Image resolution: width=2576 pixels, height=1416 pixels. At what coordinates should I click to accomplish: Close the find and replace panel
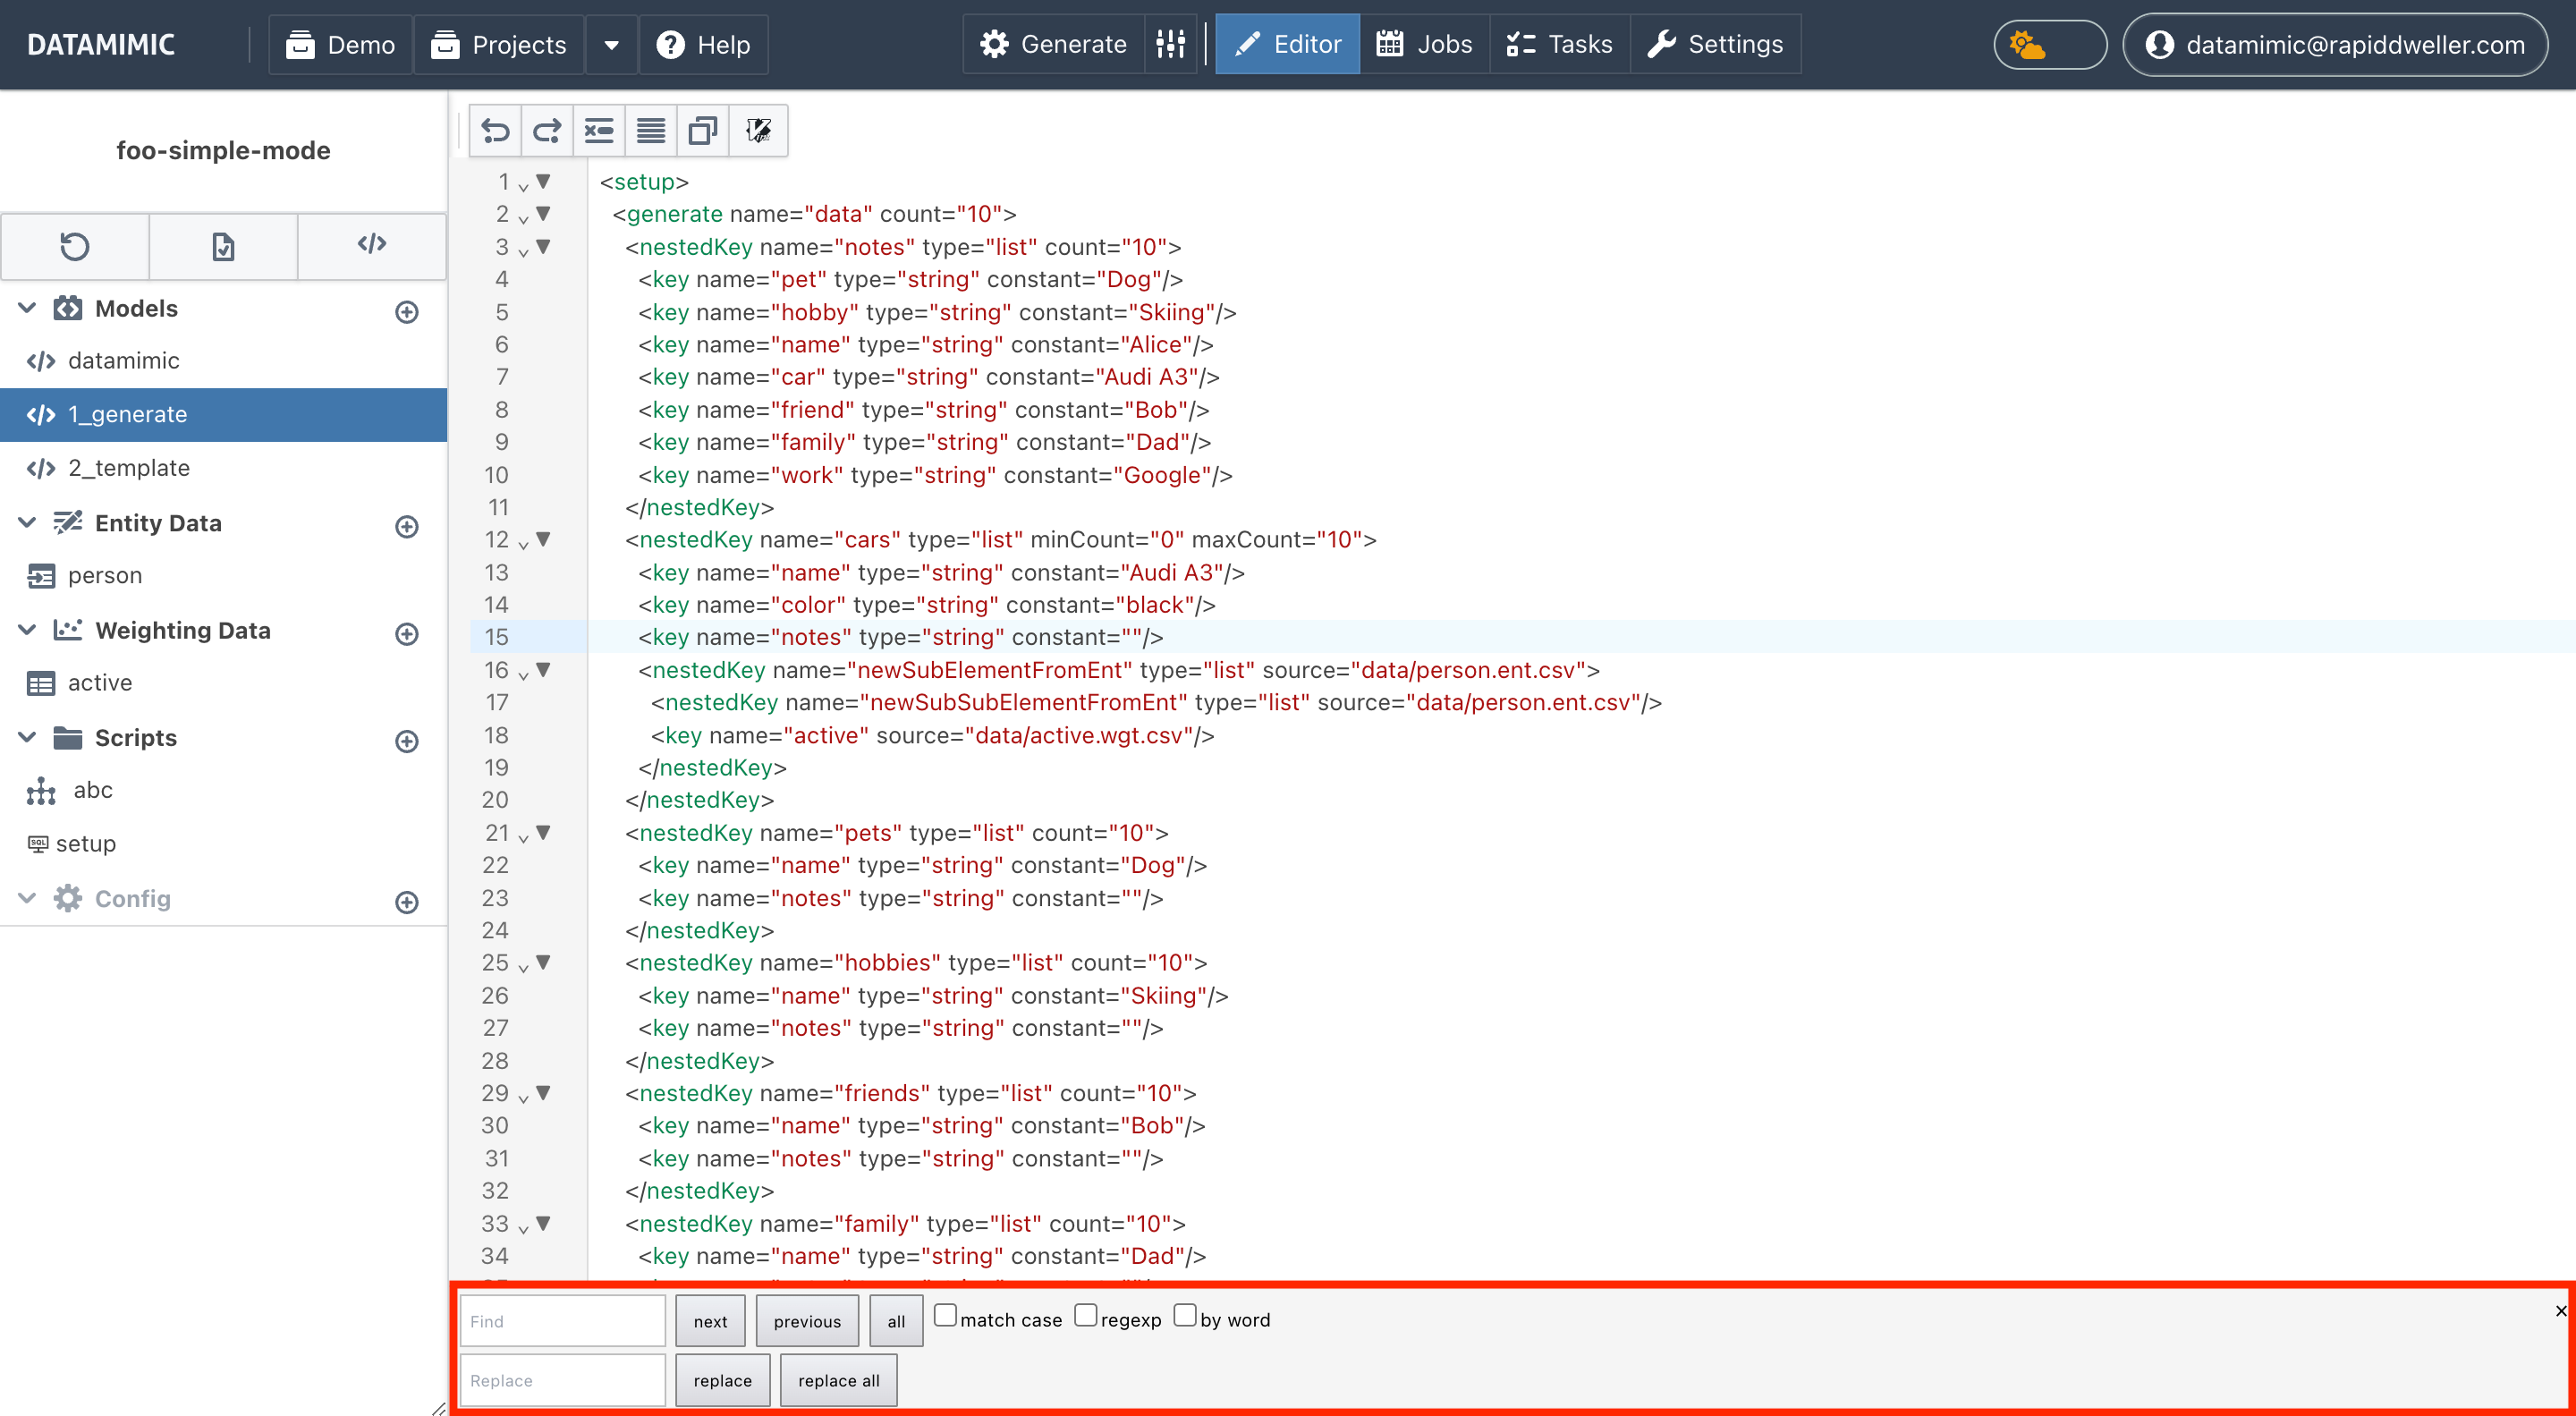pyautogui.click(x=2560, y=1310)
